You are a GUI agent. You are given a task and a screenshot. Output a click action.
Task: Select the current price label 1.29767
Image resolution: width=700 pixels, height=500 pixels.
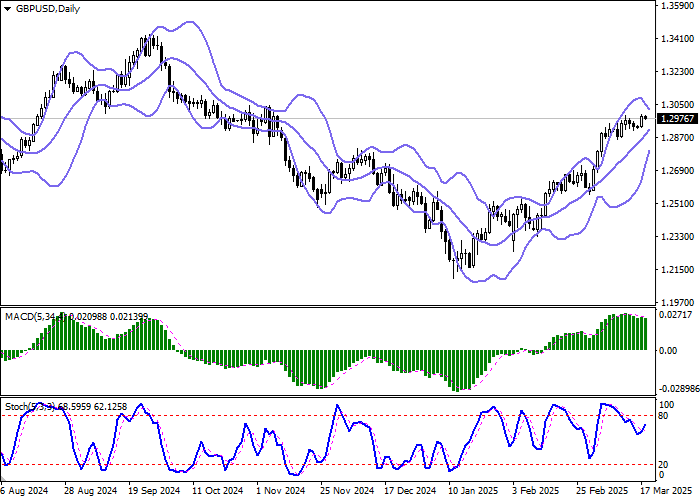(677, 119)
